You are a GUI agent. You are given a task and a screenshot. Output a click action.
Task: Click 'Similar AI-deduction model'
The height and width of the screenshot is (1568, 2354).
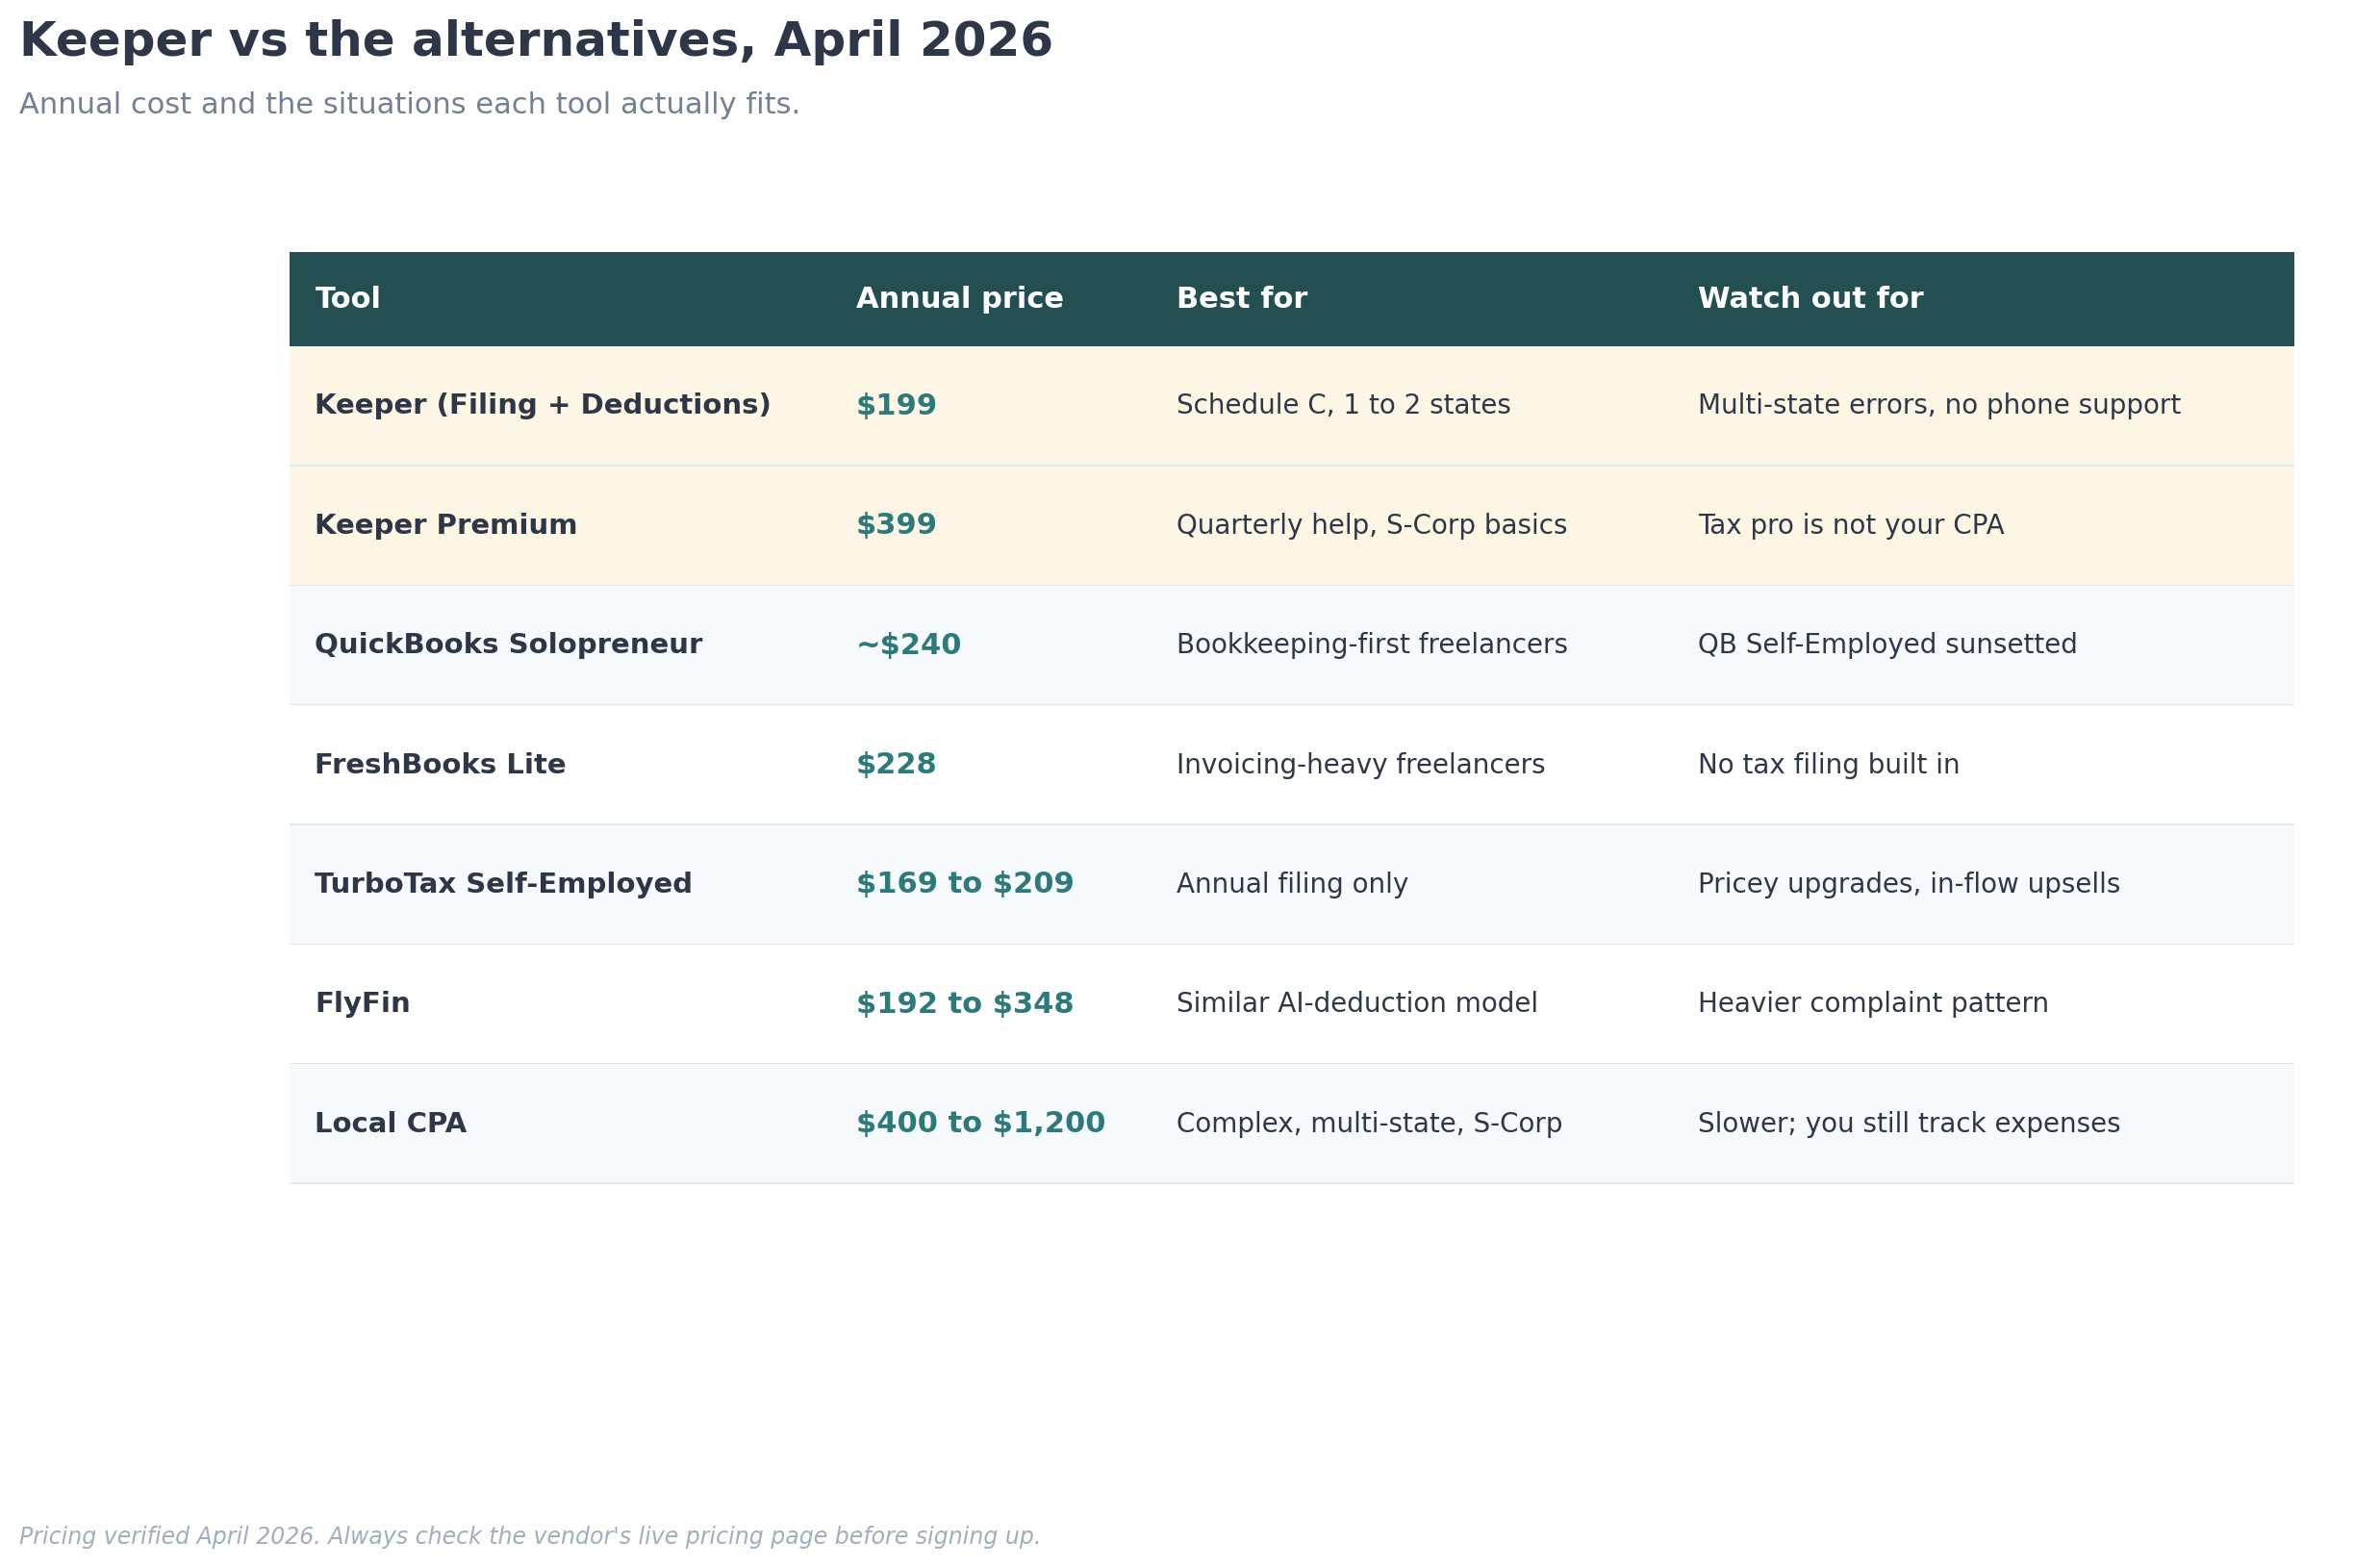point(1357,1004)
